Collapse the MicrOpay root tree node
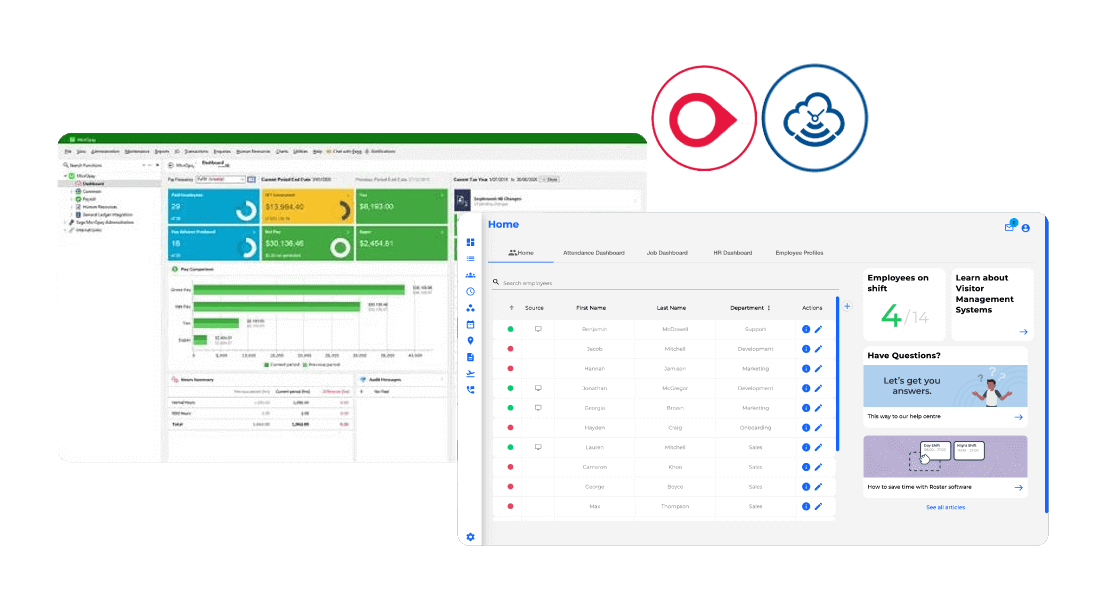The height and width of the screenshot is (611, 1106). point(66,176)
